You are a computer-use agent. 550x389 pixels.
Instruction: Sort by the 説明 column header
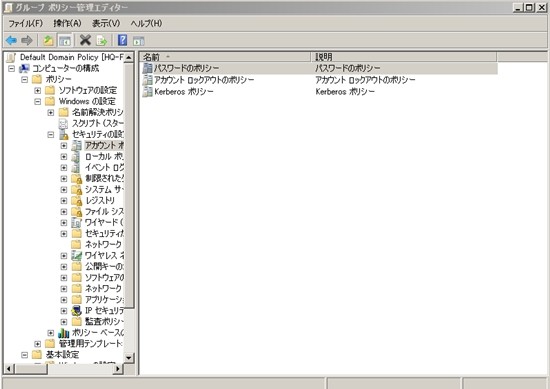click(x=404, y=57)
